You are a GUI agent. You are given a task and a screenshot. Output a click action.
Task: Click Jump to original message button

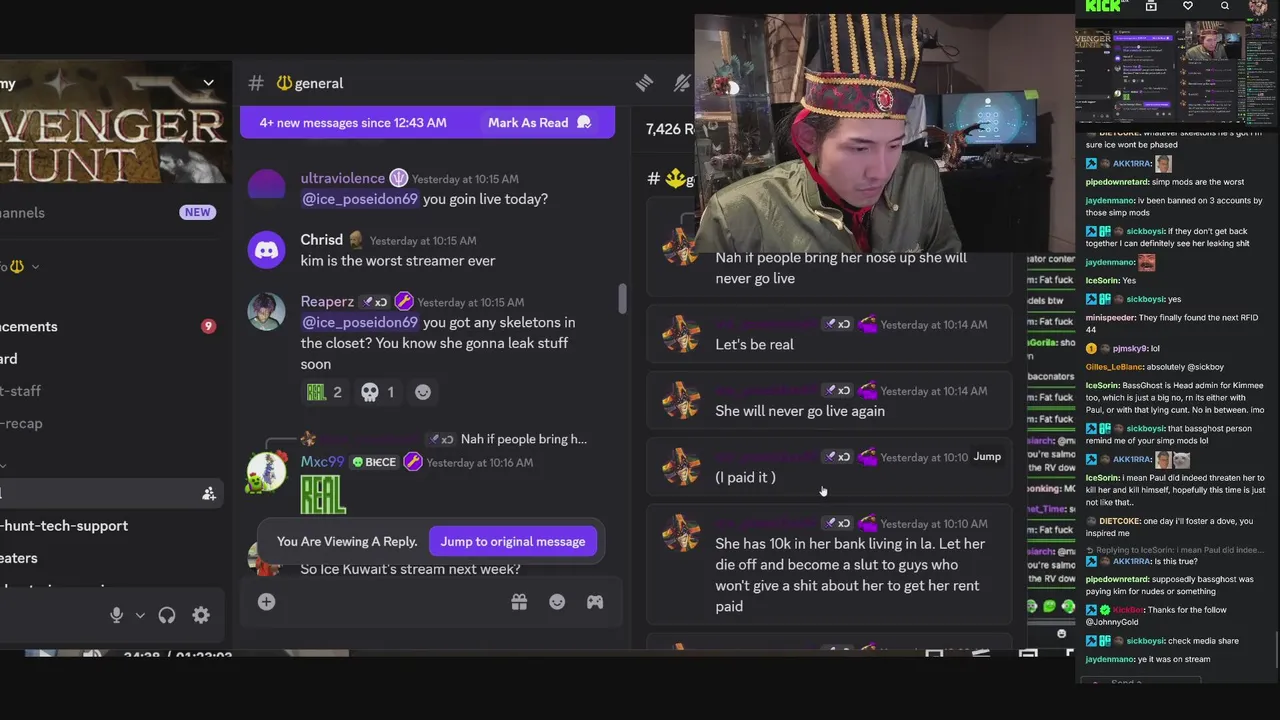tap(513, 542)
